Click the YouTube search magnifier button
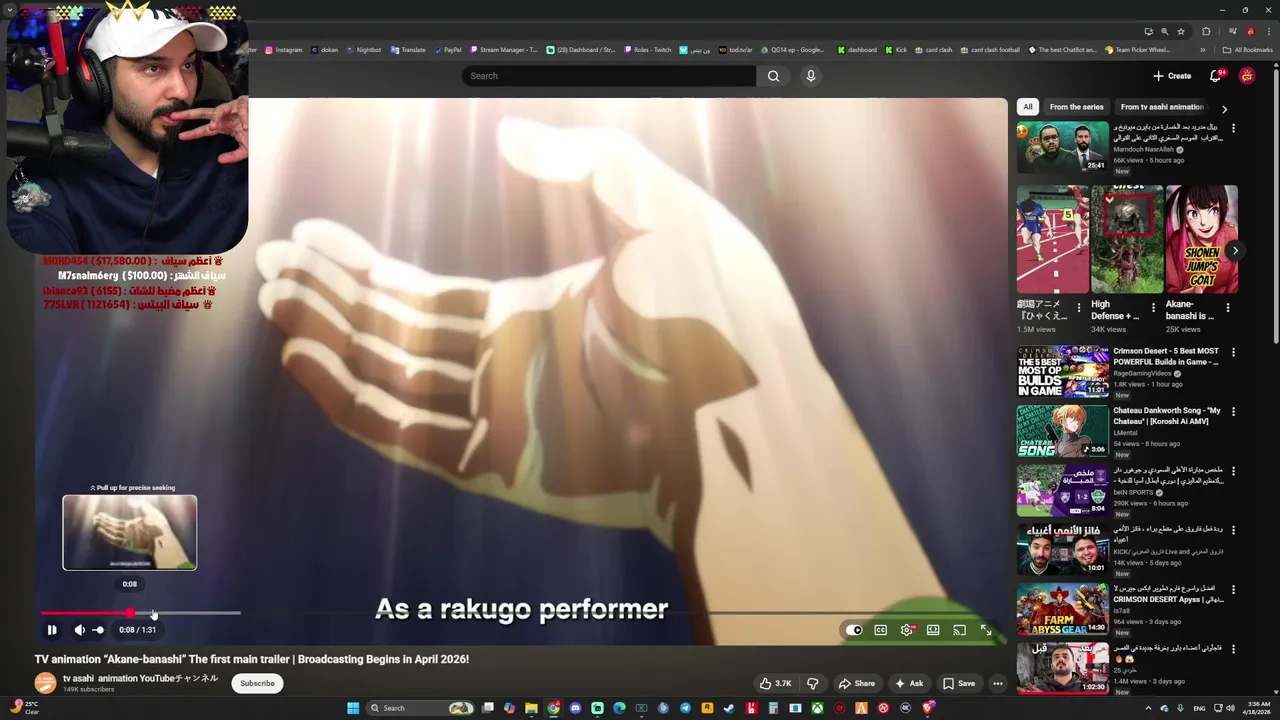 click(x=773, y=76)
